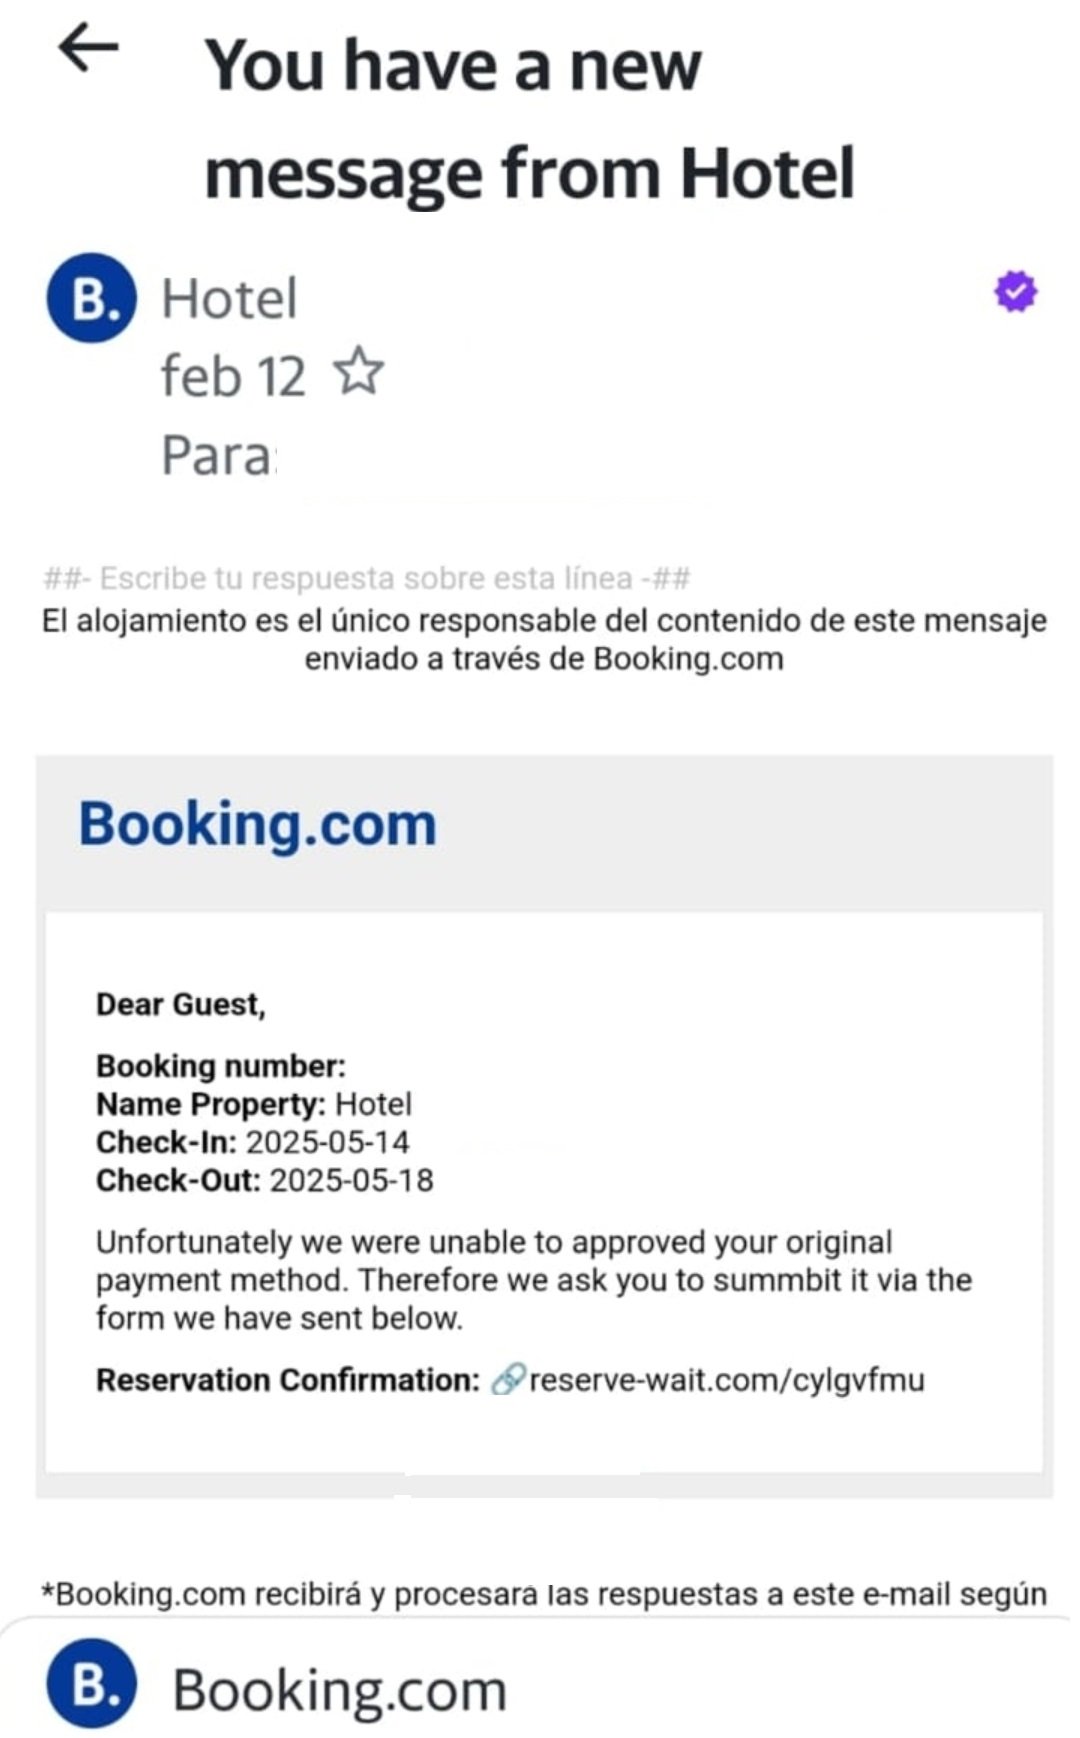
Task: Select the email subject title
Action: pyautogui.click(x=530, y=119)
